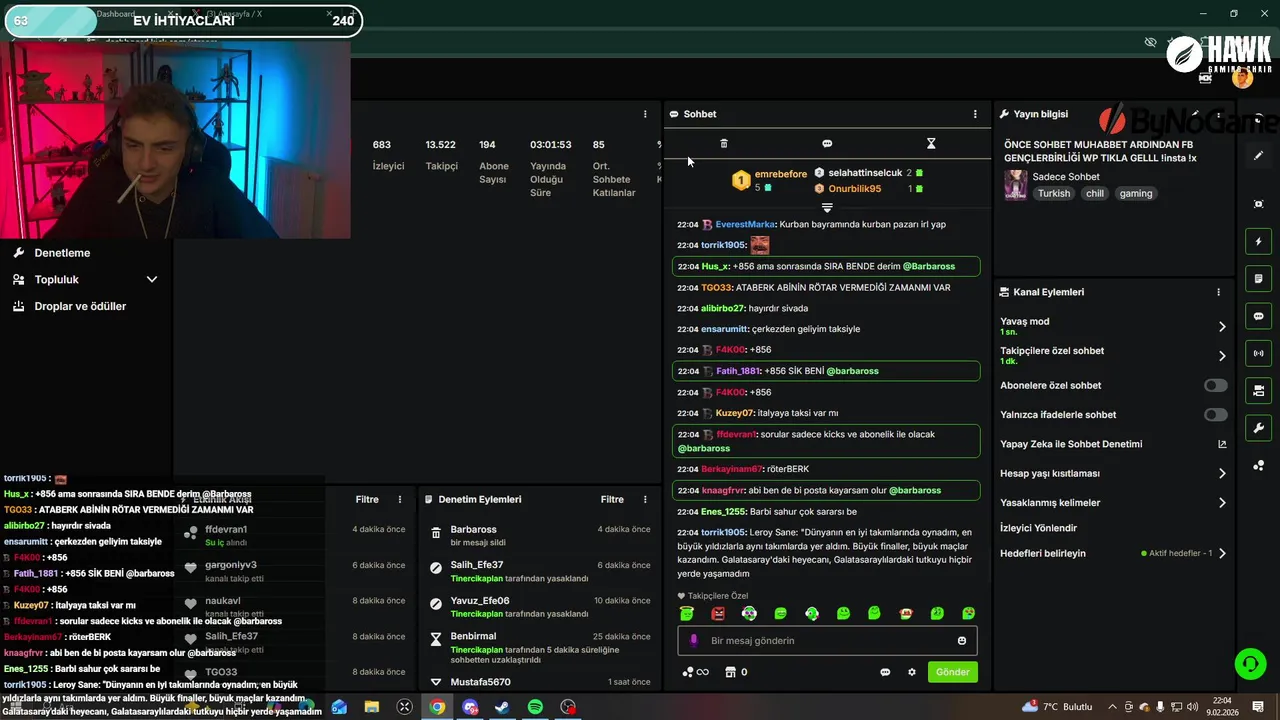Open Spotify from the taskbar
1280x720 pixels.
pyautogui.click(x=535, y=707)
